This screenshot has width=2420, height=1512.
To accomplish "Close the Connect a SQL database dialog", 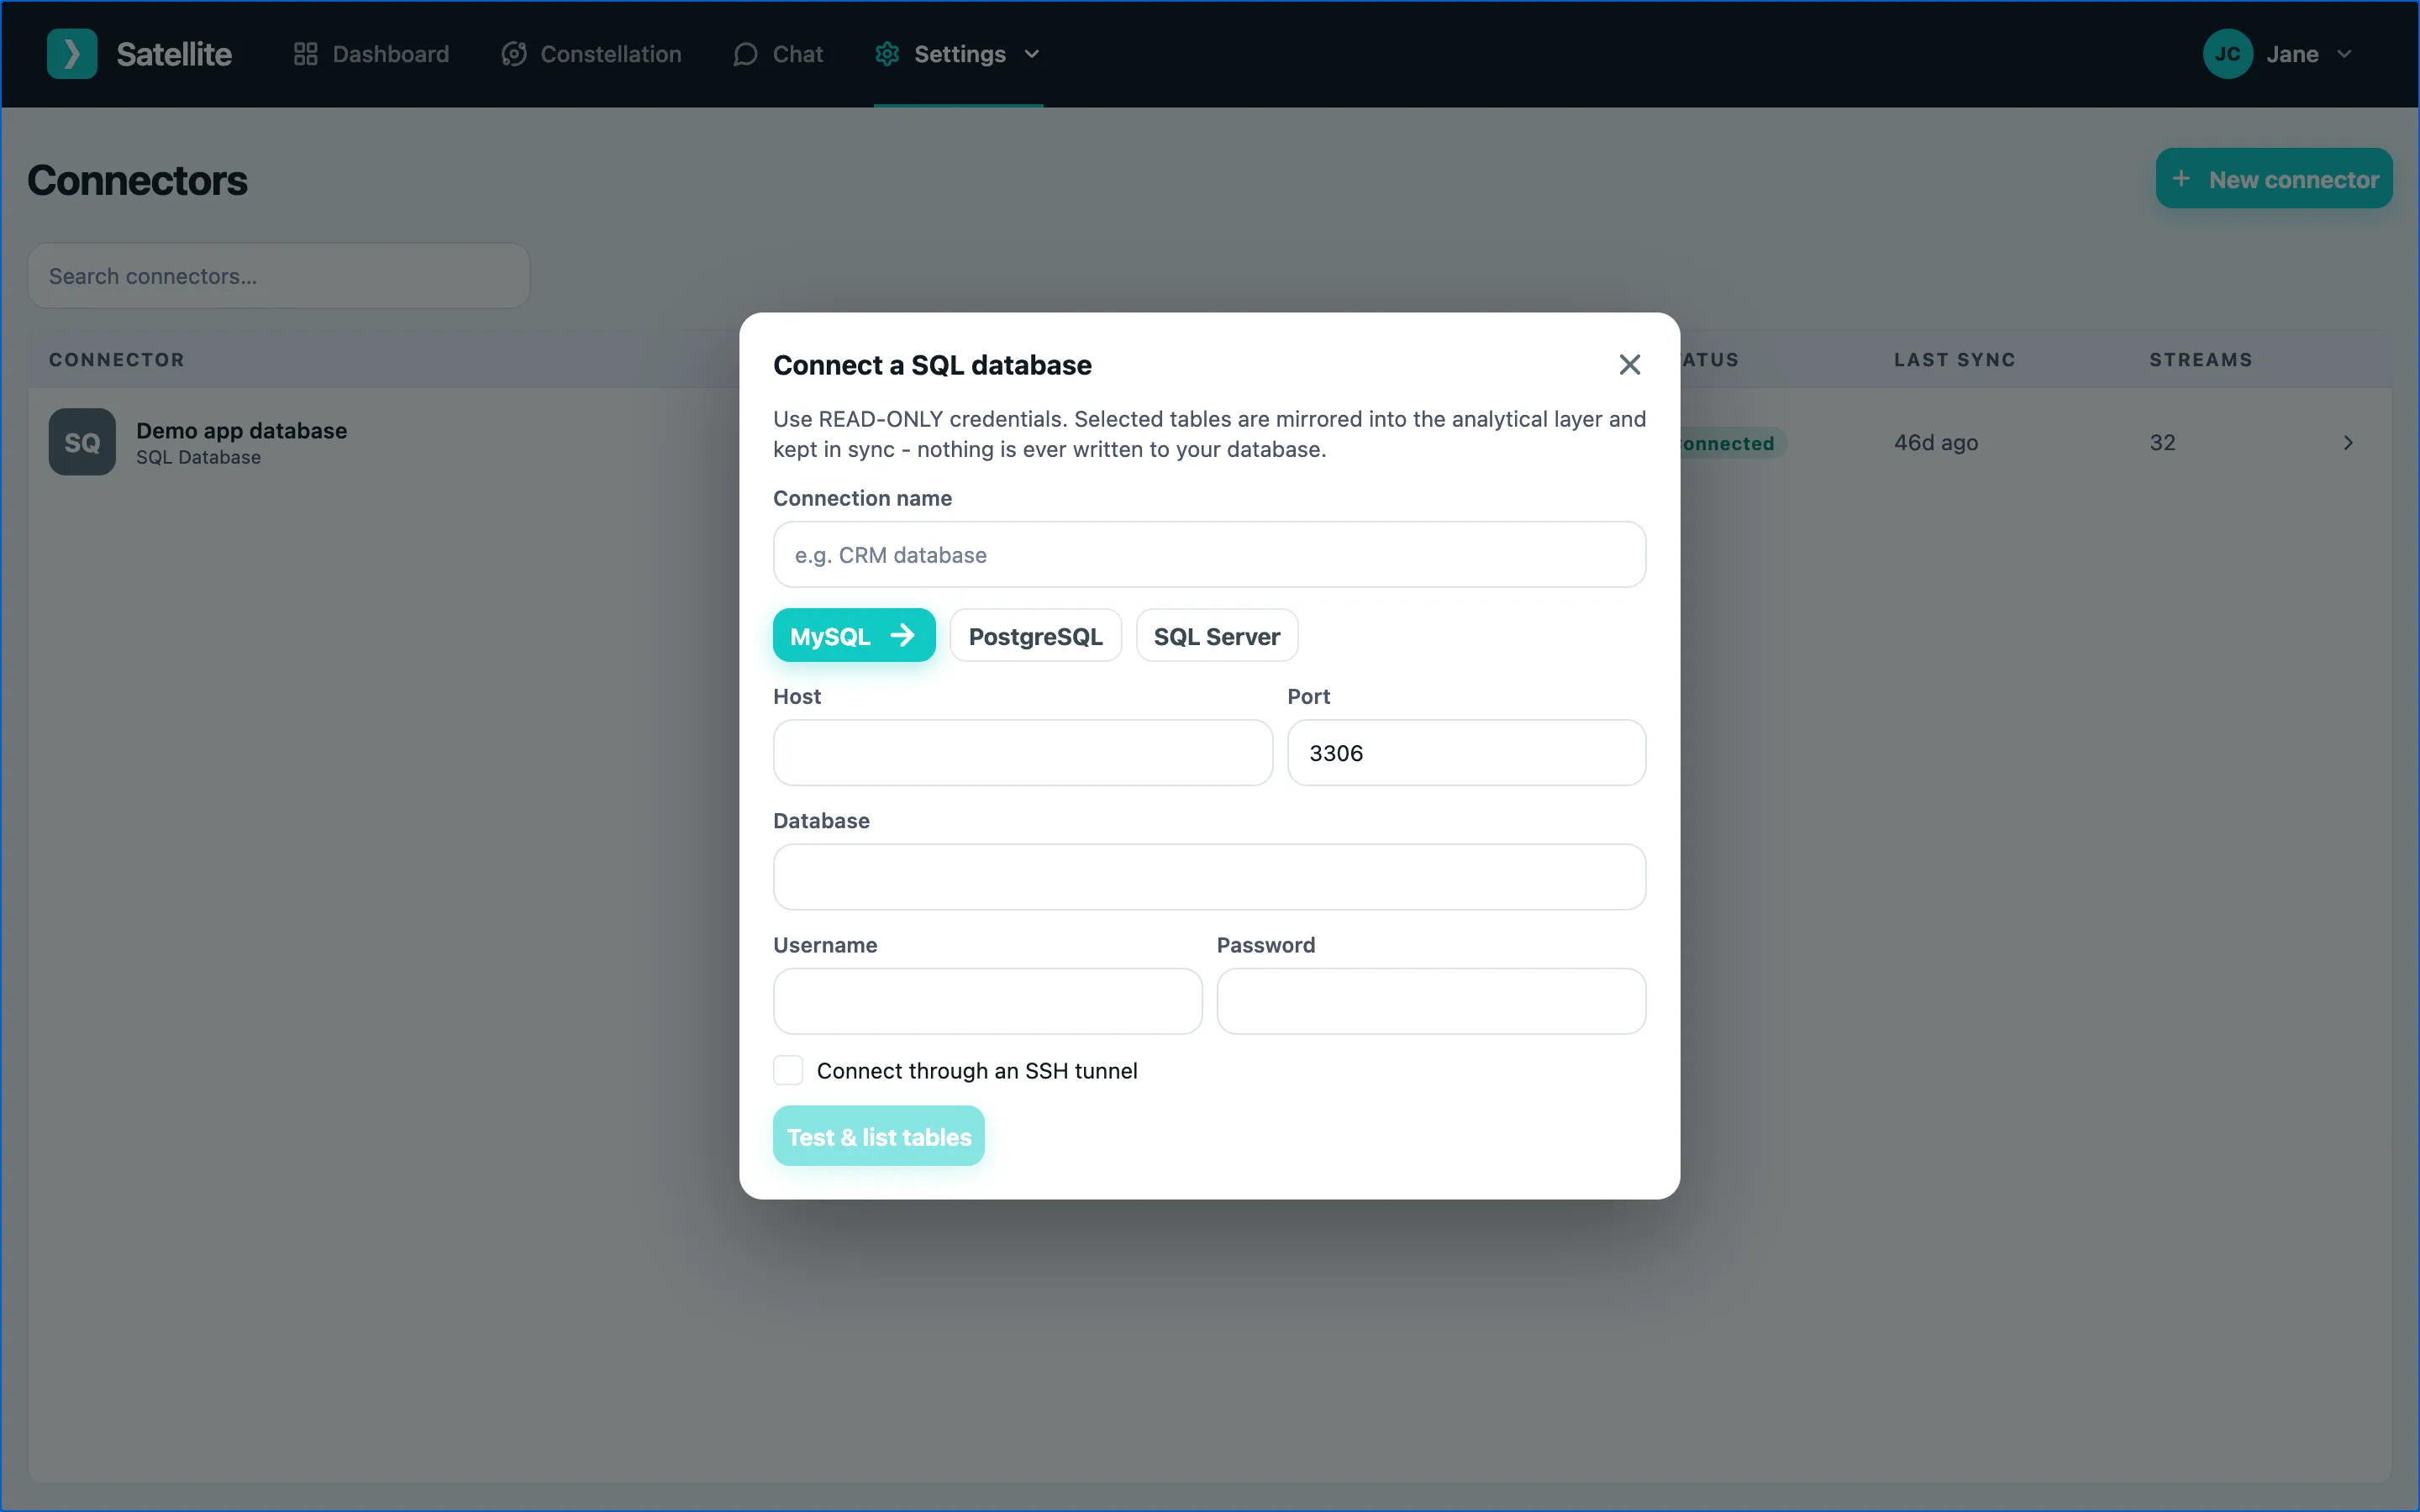I will 1629,365.
